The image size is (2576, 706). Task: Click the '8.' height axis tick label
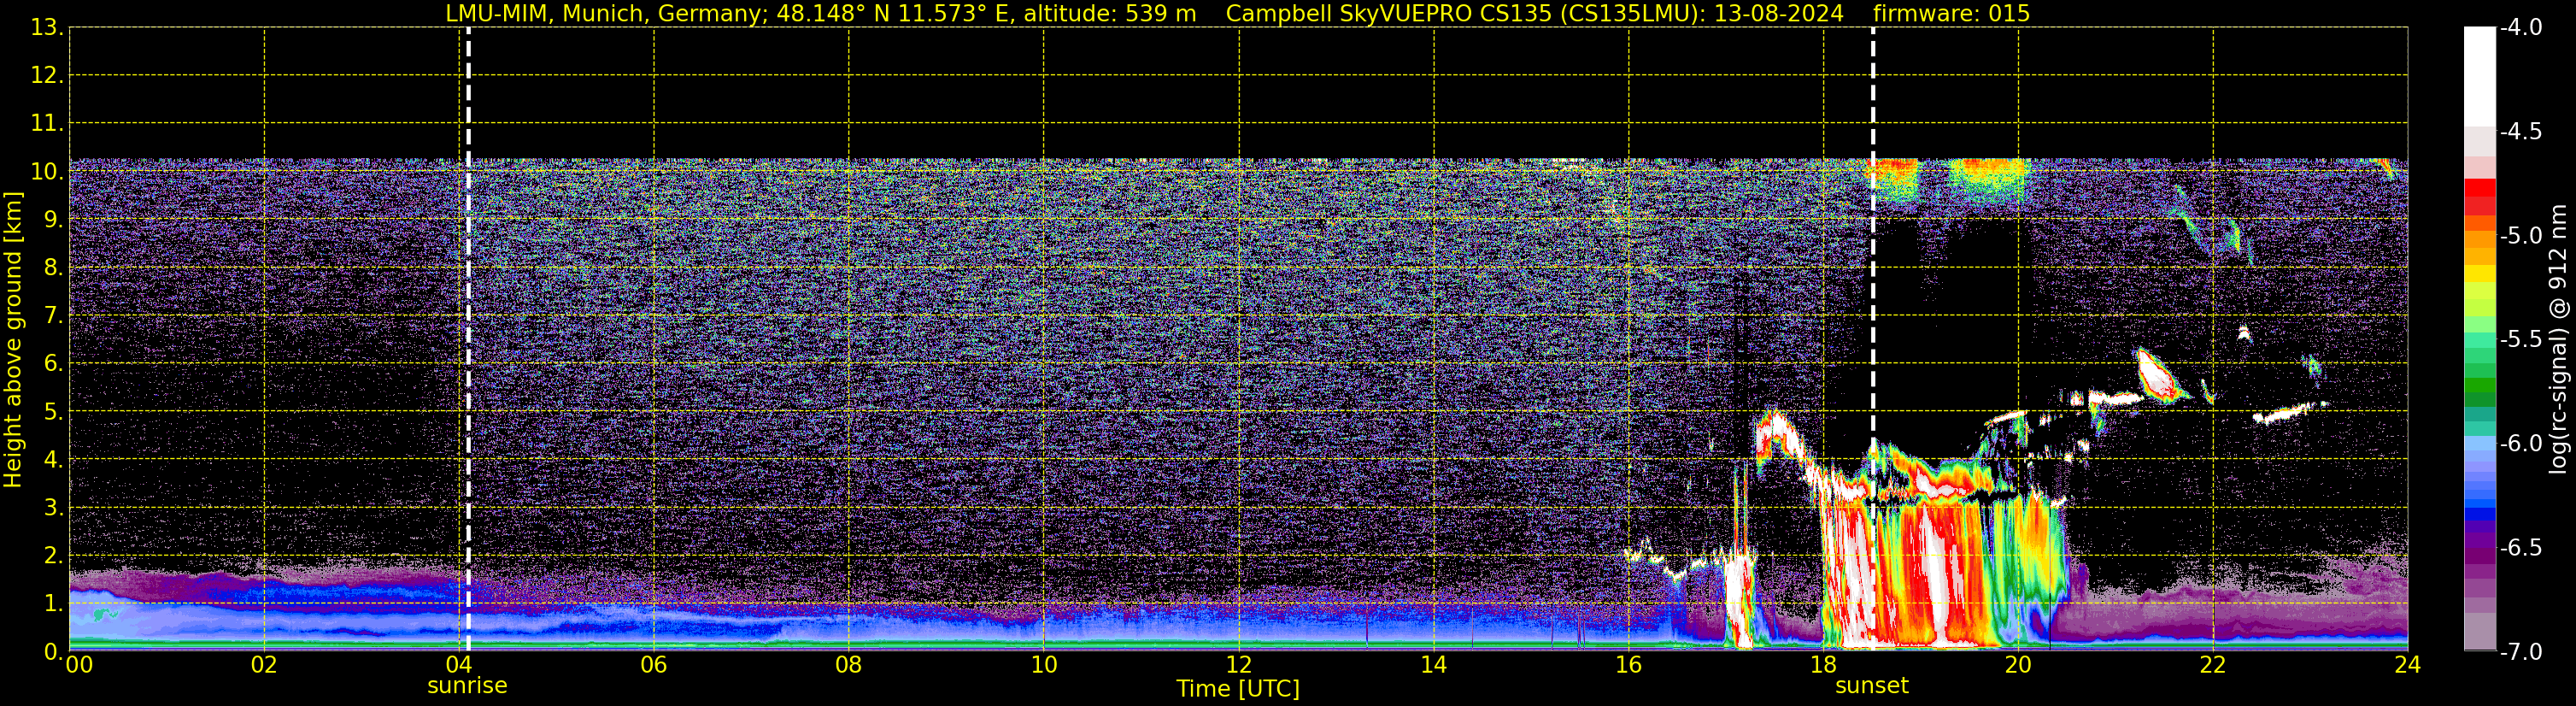point(53,267)
